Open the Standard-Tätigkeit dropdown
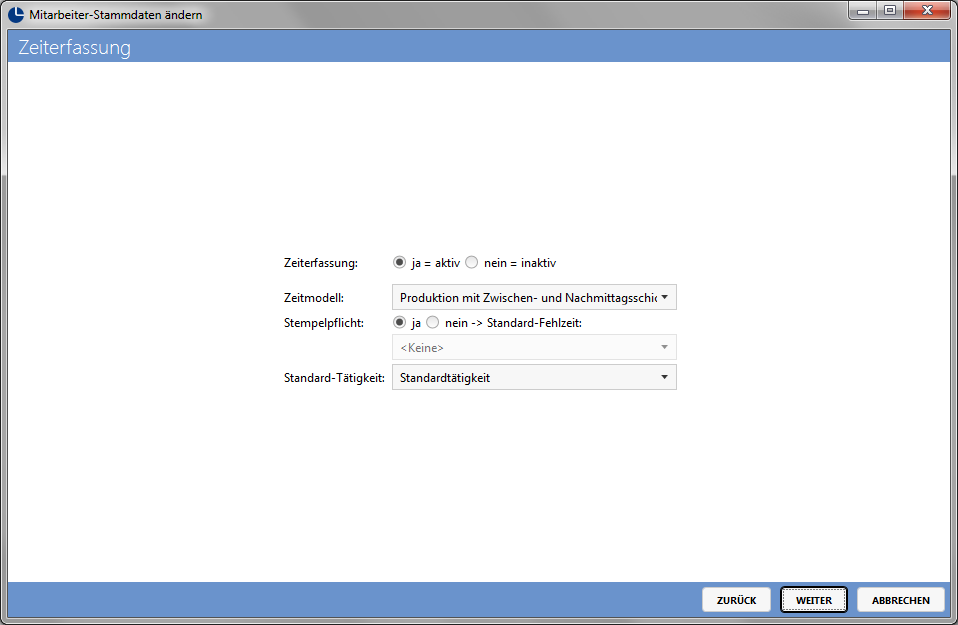 pyautogui.click(x=534, y=378)
